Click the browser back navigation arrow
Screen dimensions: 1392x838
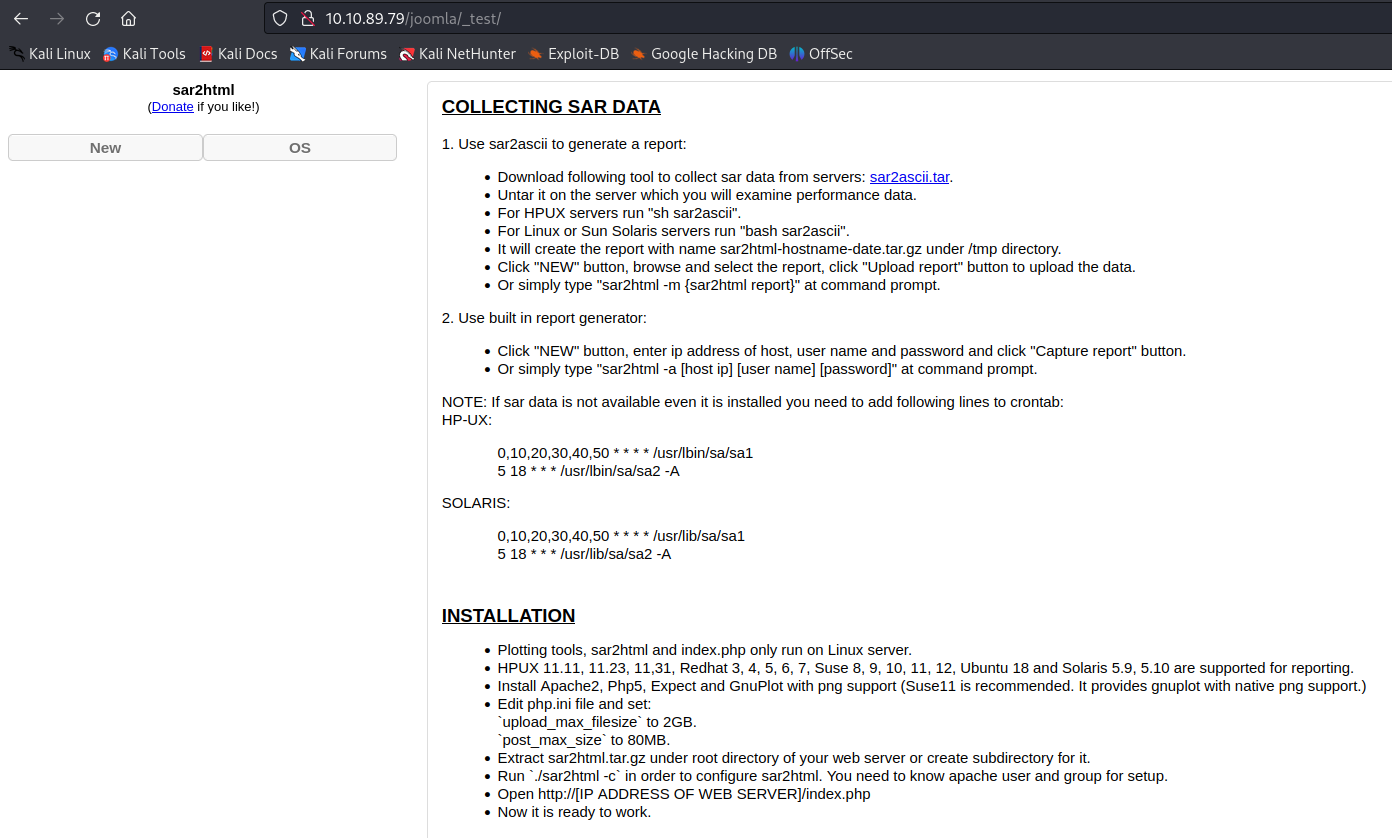tap(20, 18)
